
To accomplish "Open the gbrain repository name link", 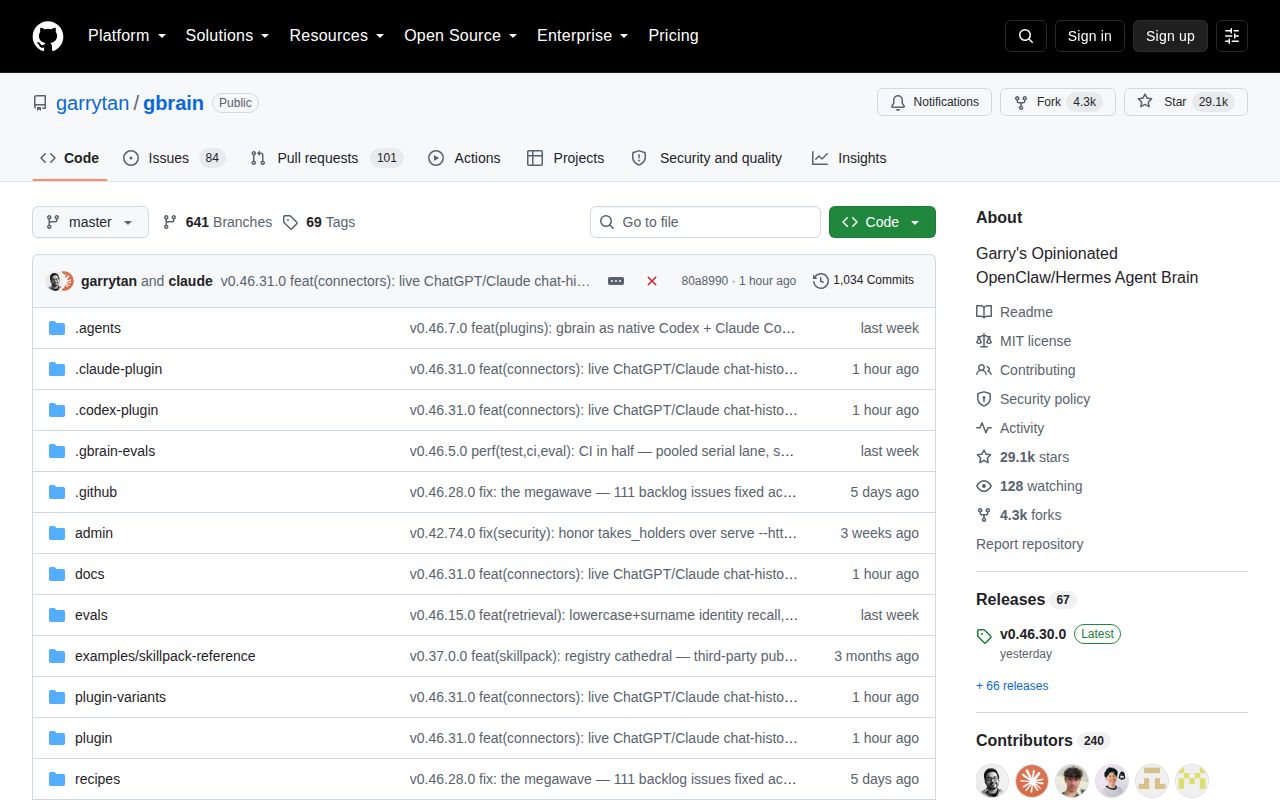I will click(173, 103).
